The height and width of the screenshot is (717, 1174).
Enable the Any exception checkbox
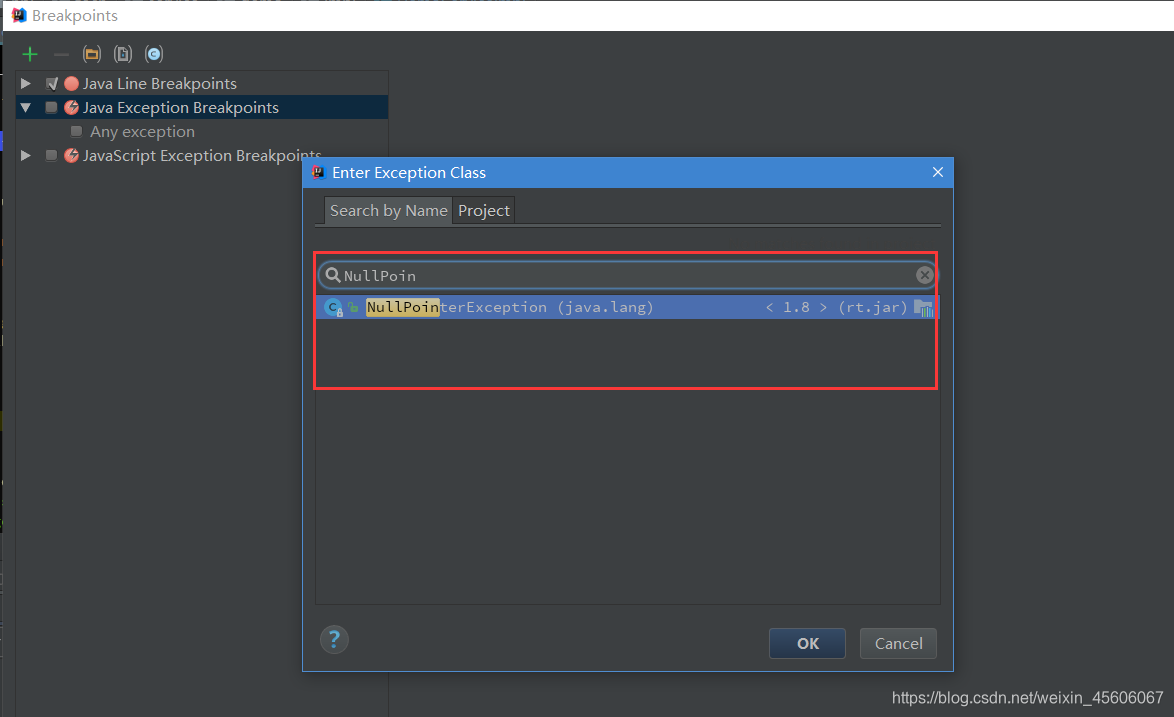76,132
